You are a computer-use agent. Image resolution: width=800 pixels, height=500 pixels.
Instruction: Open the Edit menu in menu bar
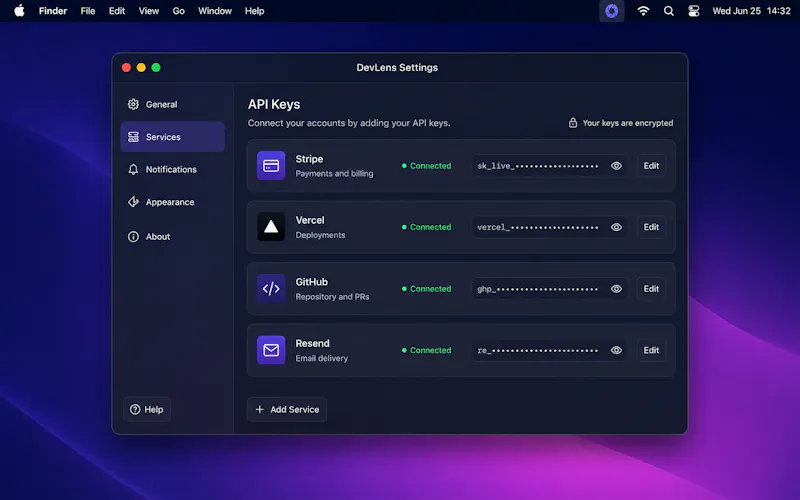(117, 11)
